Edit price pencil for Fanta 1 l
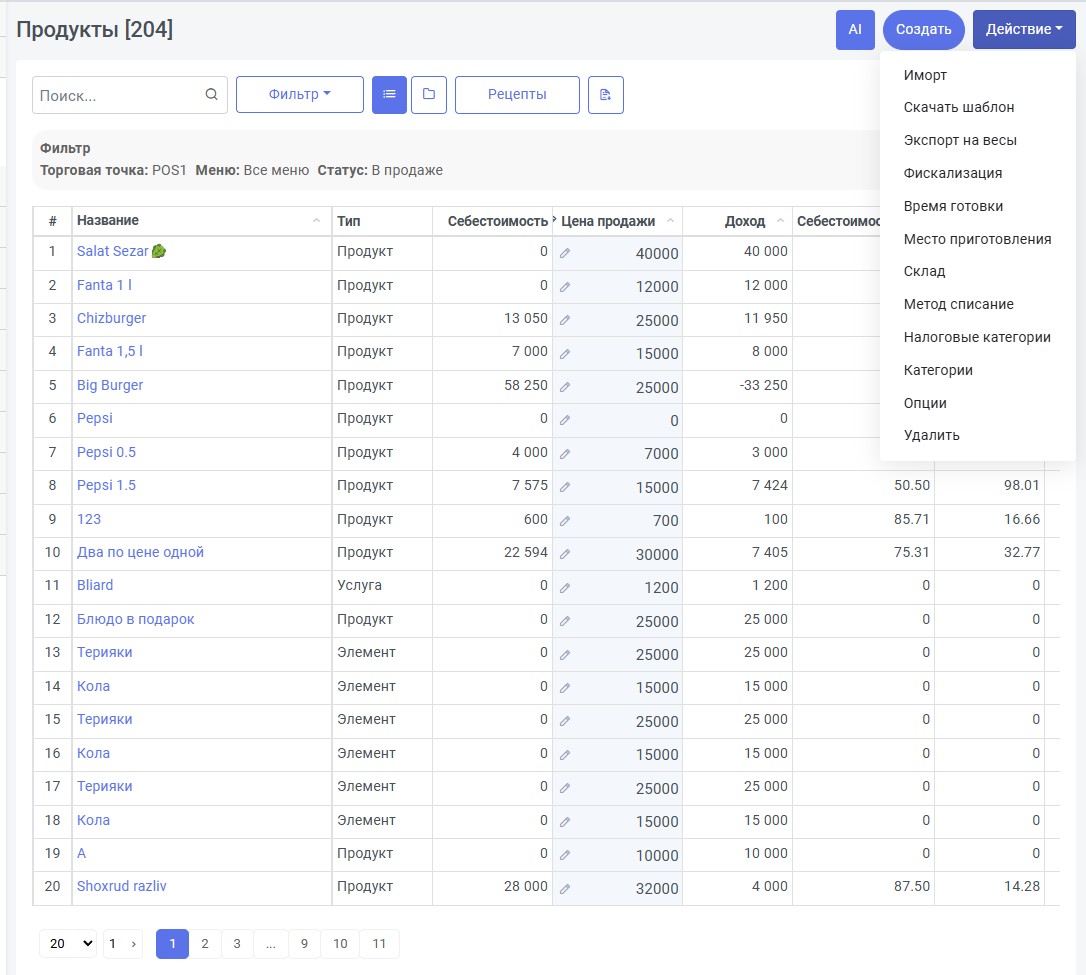This screenshot has height=975, width=1086. point(565,287)
